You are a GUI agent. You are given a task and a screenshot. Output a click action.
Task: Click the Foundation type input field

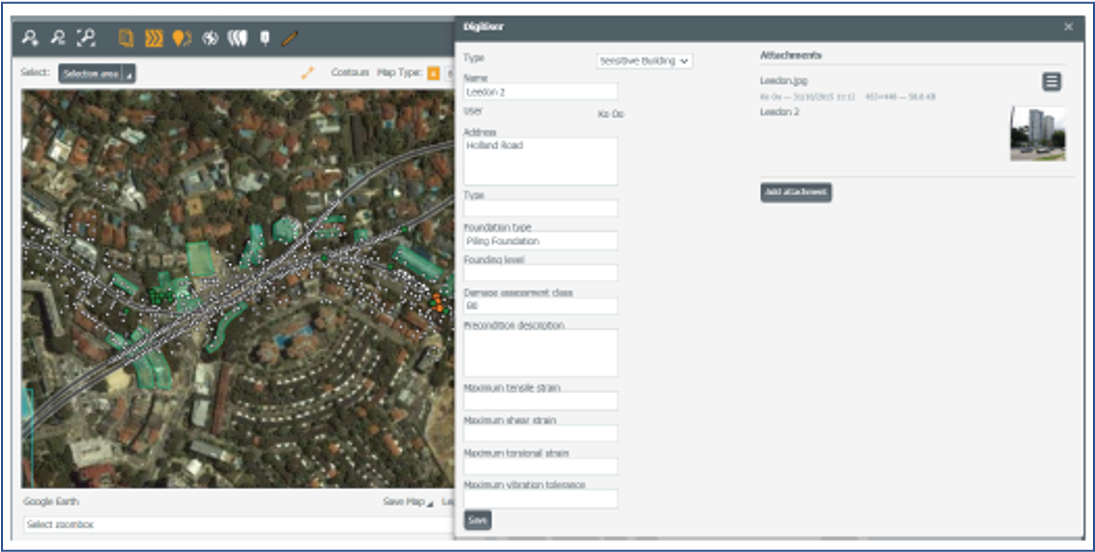pyautogui.click(x=541, y=240)
